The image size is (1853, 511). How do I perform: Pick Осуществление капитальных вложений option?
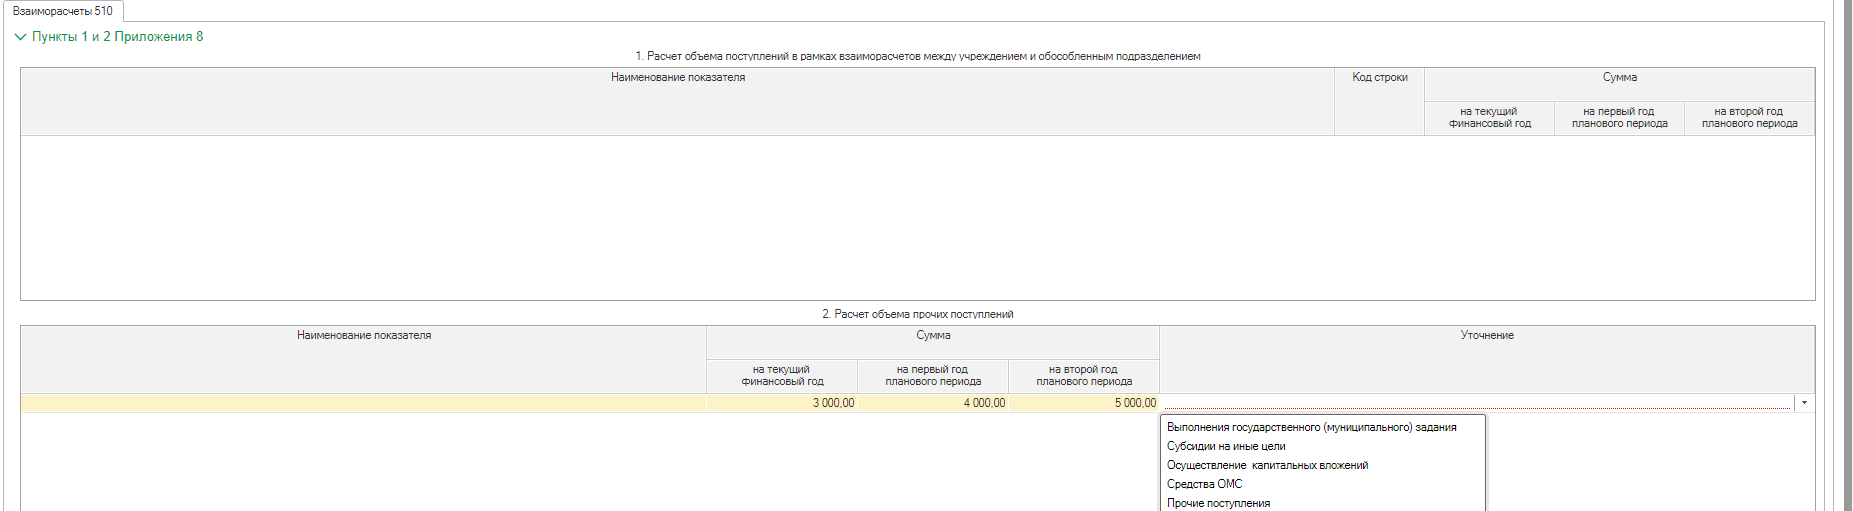[1267, 465]
